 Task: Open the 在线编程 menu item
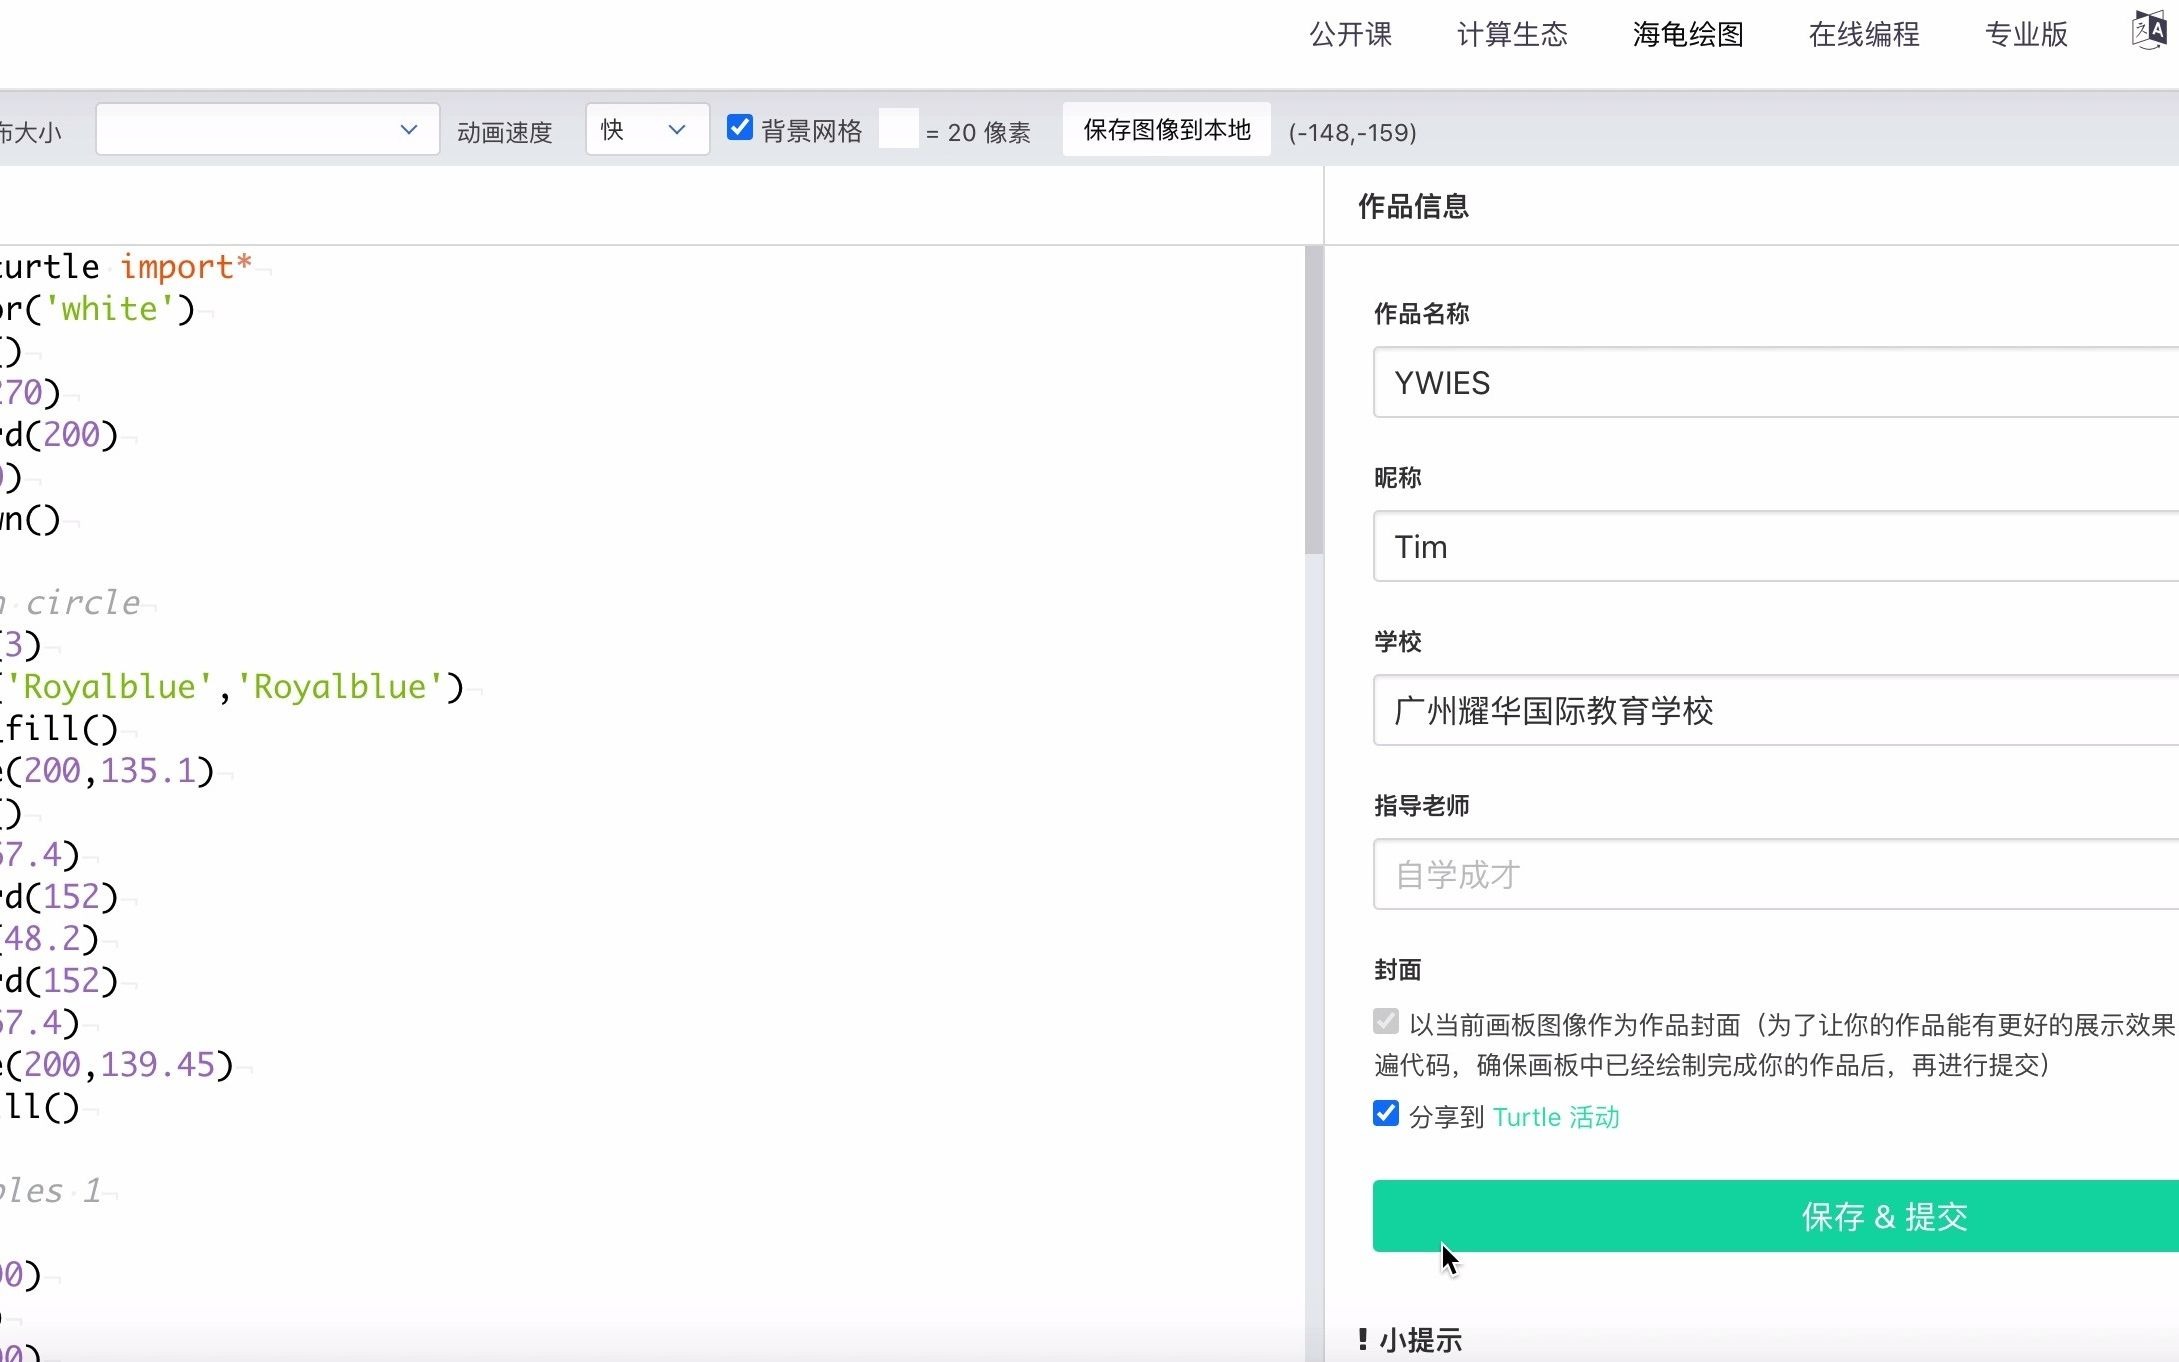1864,35
